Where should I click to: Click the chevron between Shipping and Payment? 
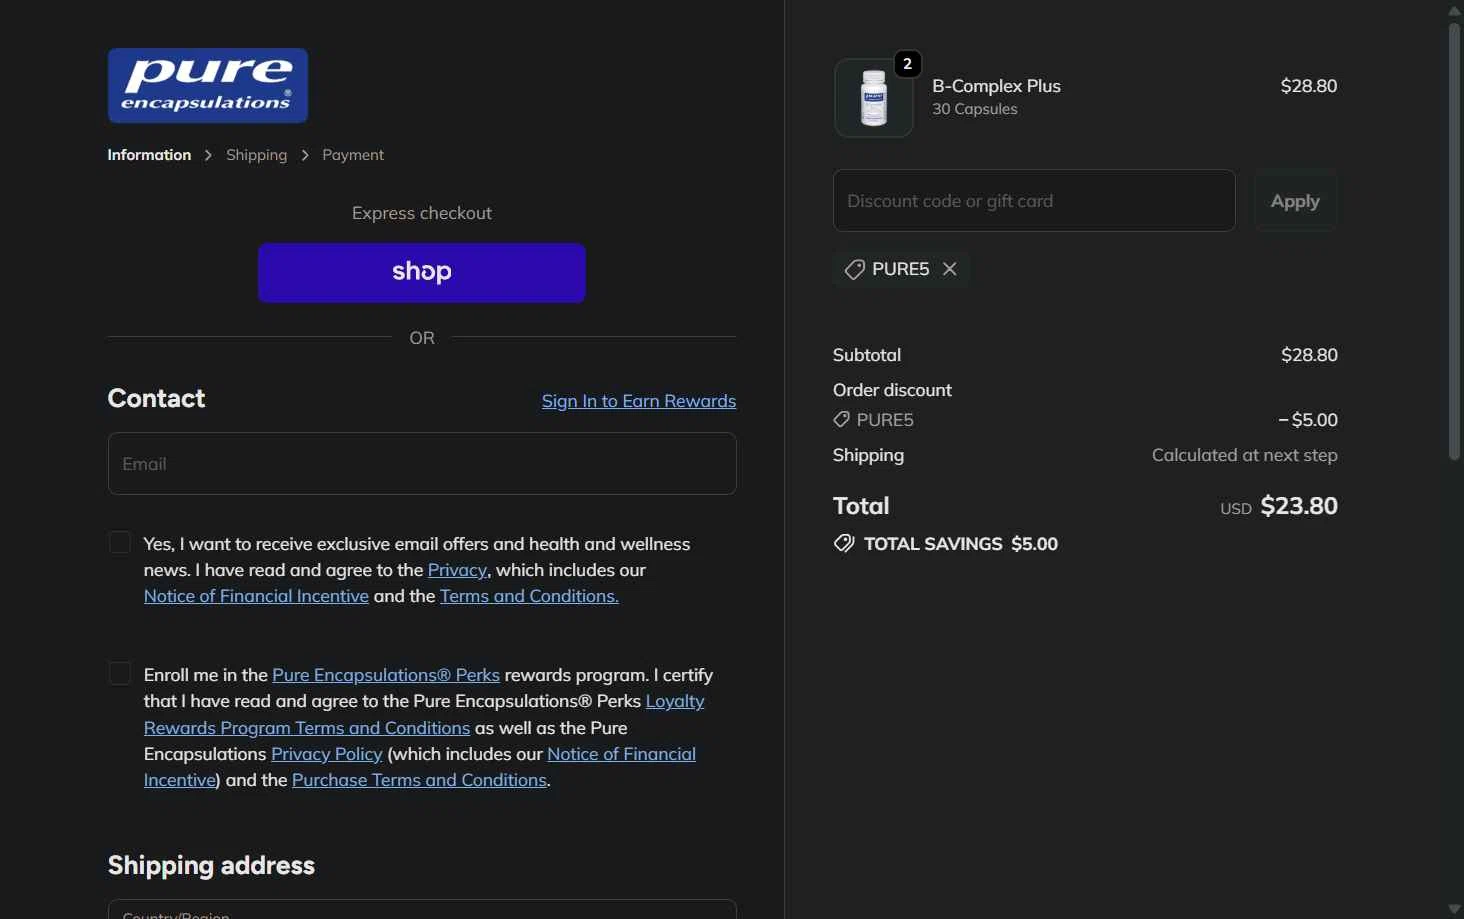(x=305, y=155)
